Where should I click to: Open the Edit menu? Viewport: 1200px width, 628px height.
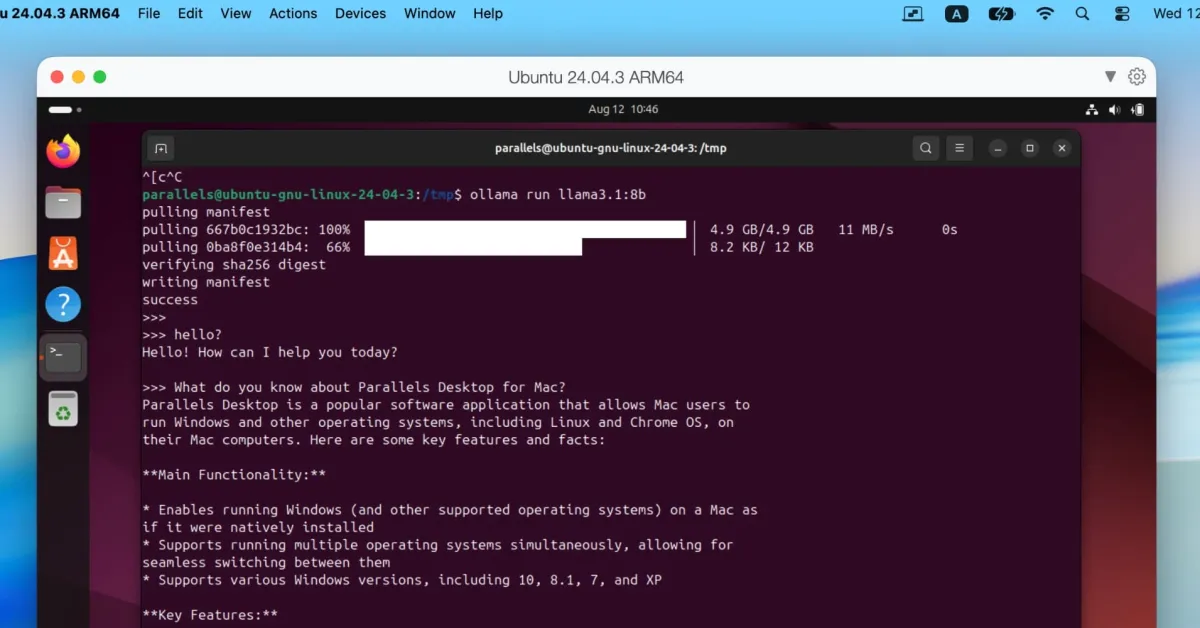[190, 14]
